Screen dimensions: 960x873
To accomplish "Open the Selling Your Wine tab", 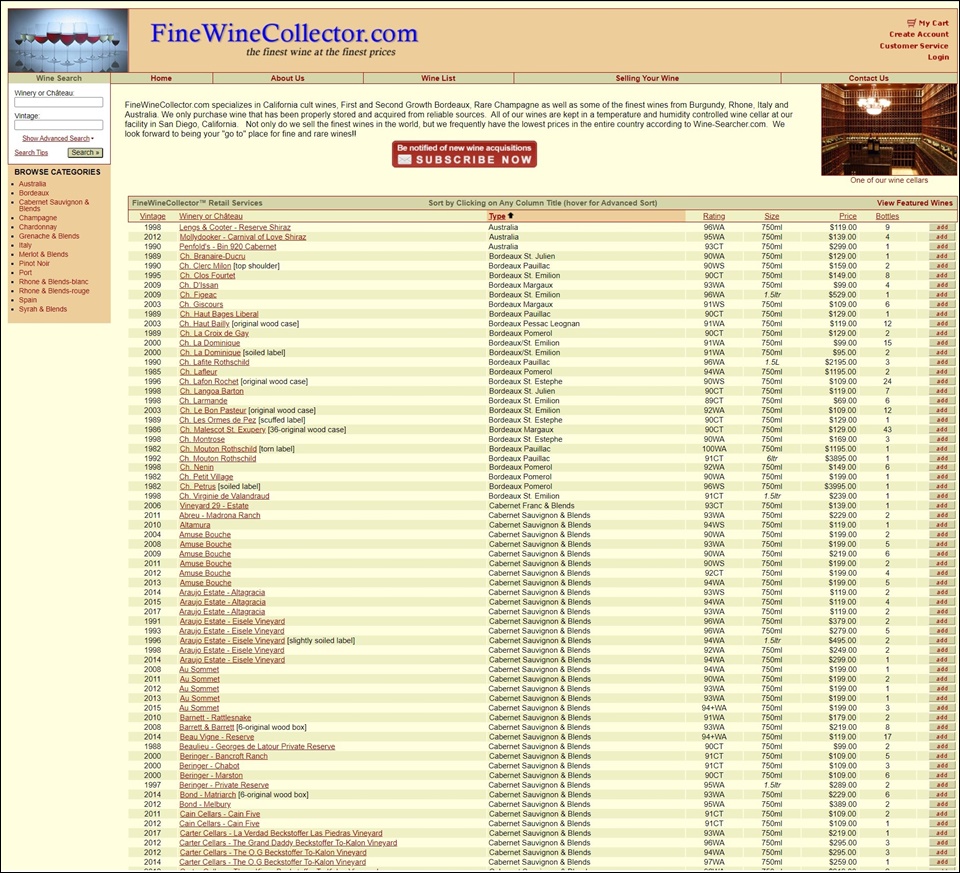I will point(647,78).
